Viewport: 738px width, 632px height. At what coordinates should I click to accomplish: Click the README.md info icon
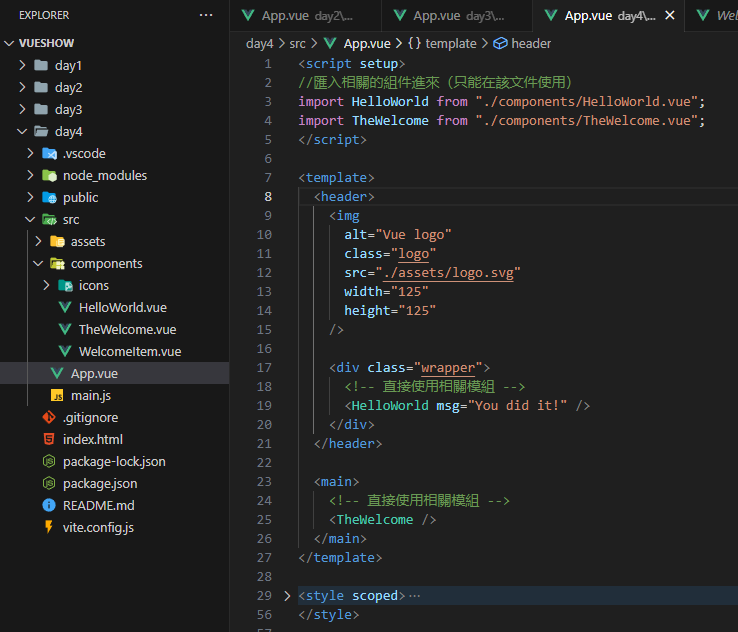pos(49,505)
